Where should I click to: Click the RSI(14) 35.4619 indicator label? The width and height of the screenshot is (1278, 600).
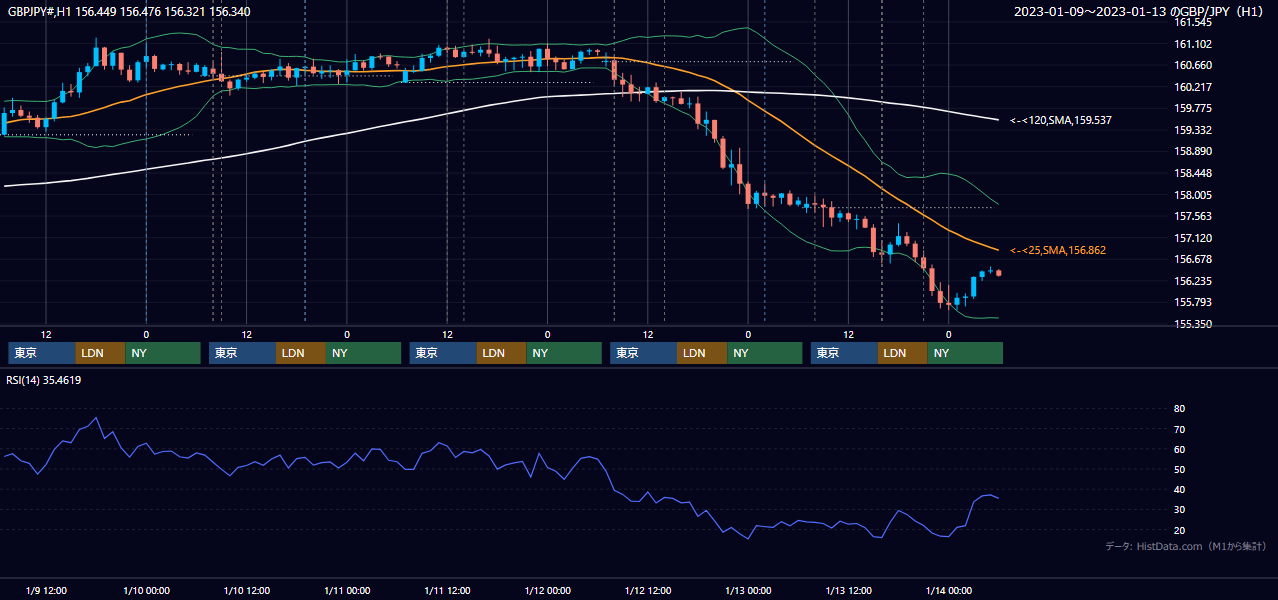click(x=44, y=380)
